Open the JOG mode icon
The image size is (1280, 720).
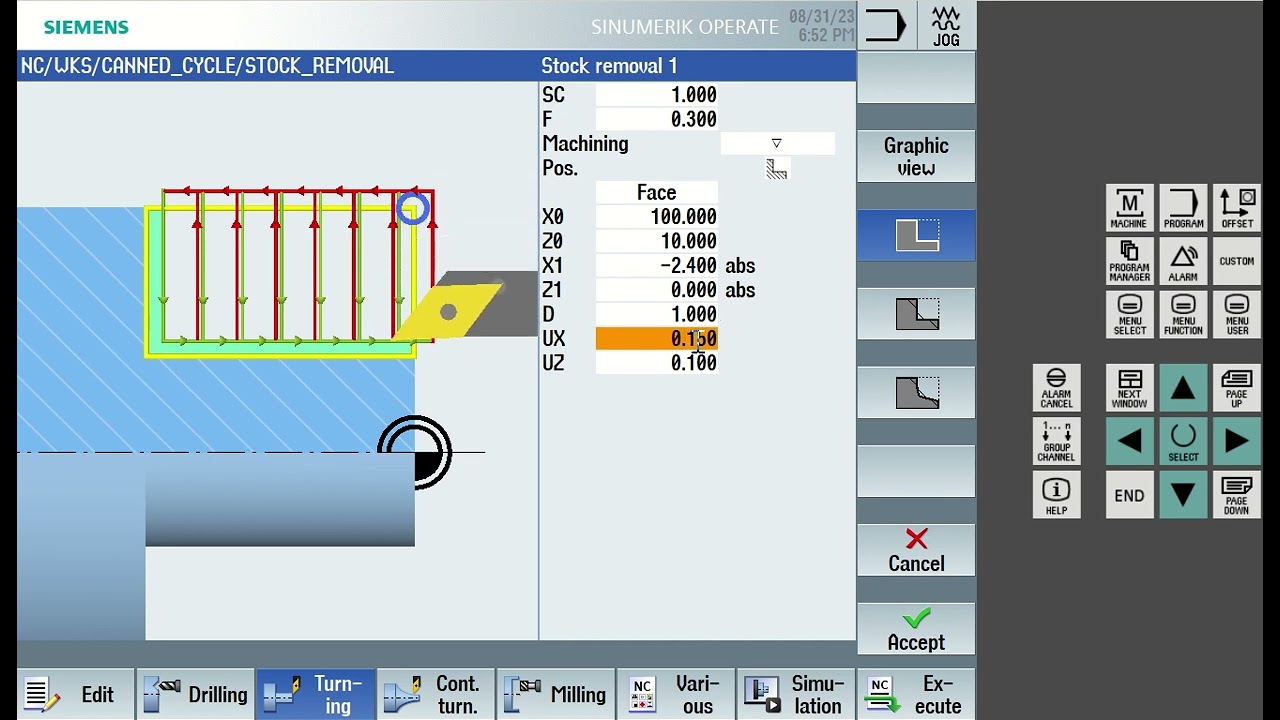click(945, 26)
